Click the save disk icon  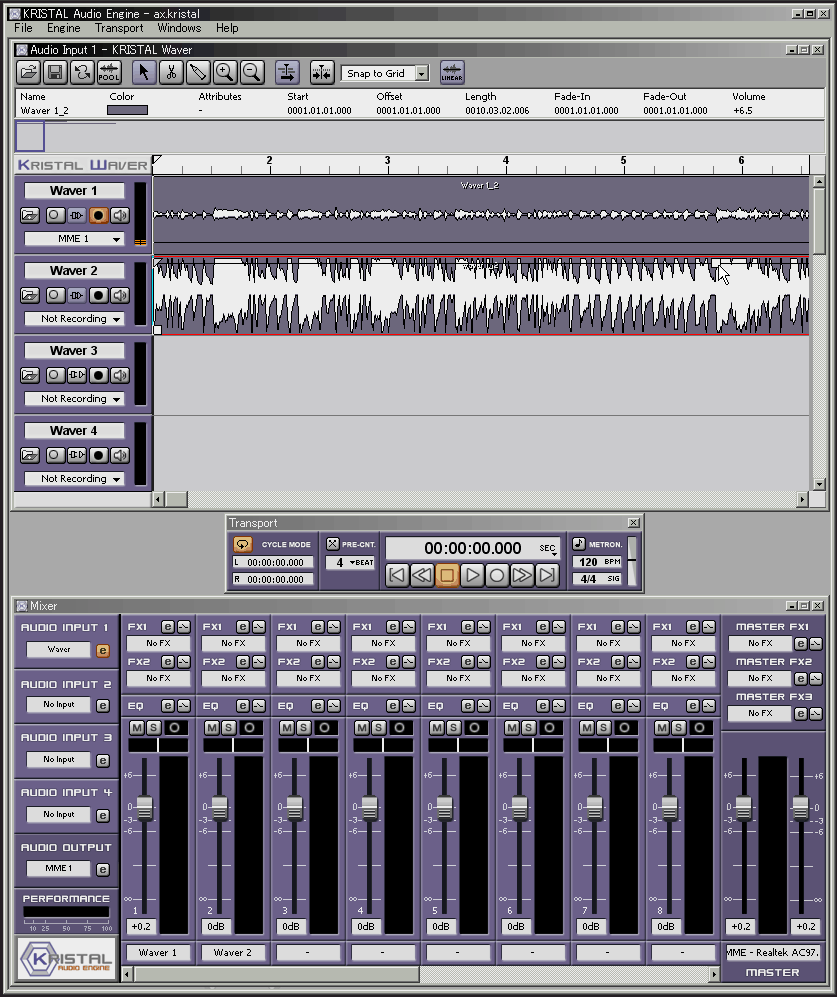click(55, 72)
